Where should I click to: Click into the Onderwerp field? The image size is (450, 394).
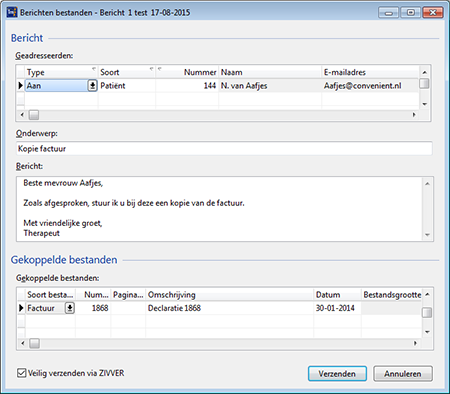(224, 149)
